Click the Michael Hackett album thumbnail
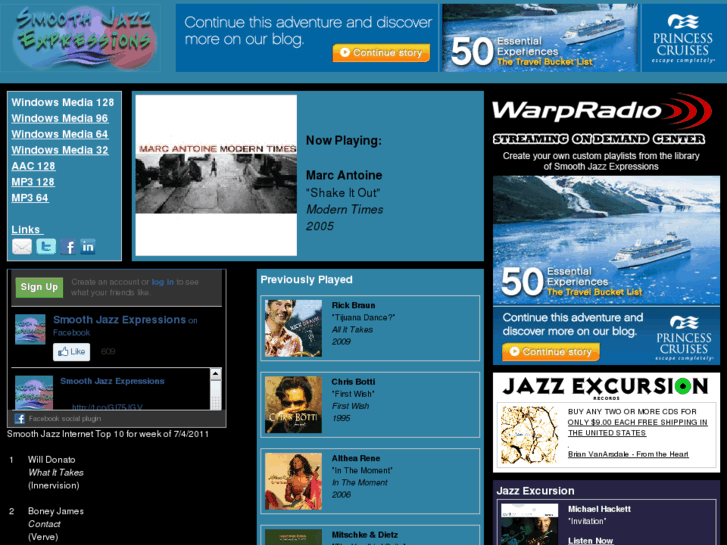Image resolution: width=727 pixels, height=545 pixels. (529, 524)
